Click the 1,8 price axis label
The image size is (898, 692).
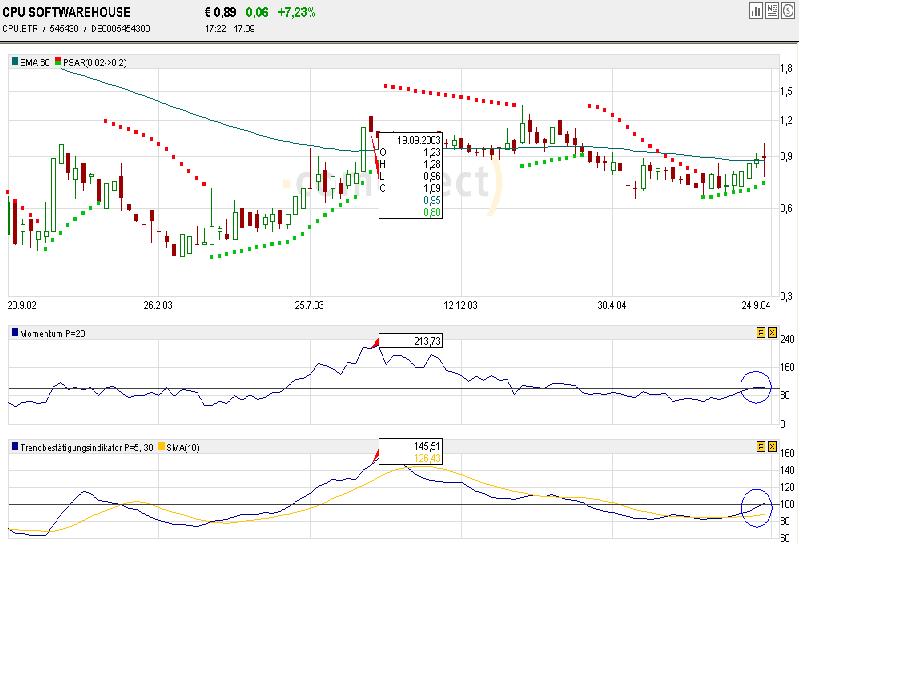[x=787, y=69]
